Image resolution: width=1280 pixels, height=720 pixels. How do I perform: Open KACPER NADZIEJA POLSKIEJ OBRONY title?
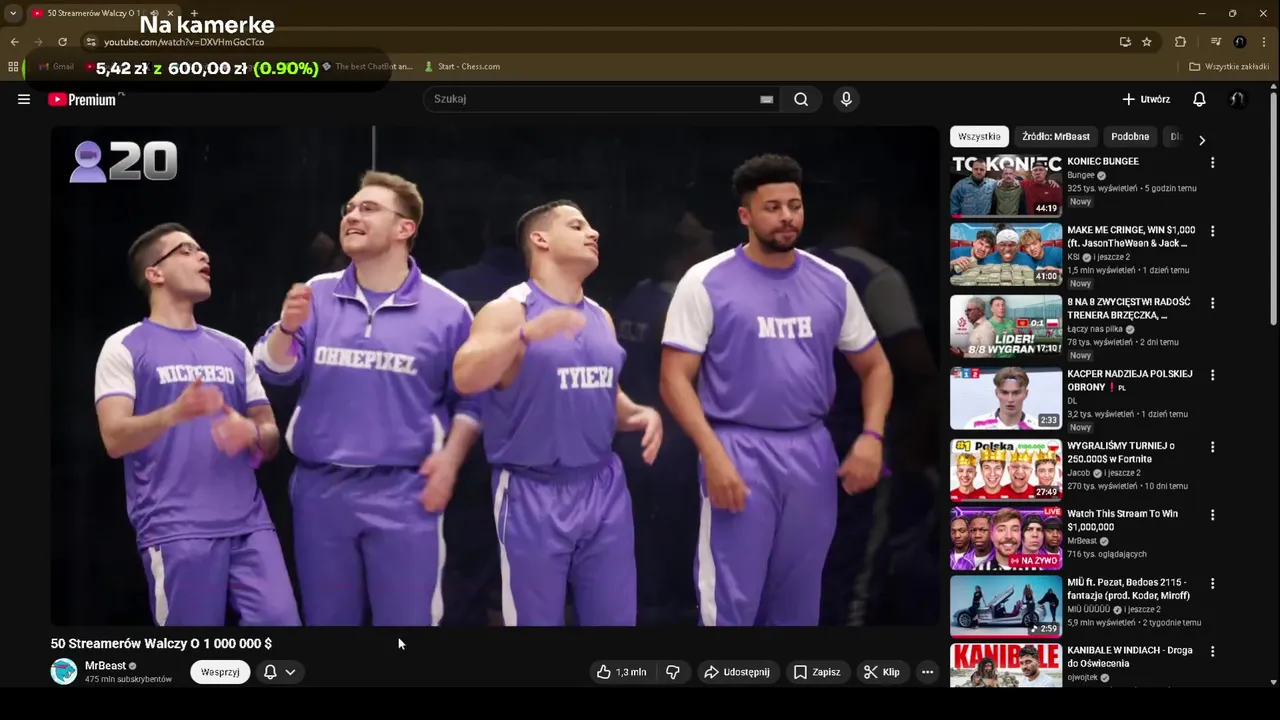tap(1130, 380)
